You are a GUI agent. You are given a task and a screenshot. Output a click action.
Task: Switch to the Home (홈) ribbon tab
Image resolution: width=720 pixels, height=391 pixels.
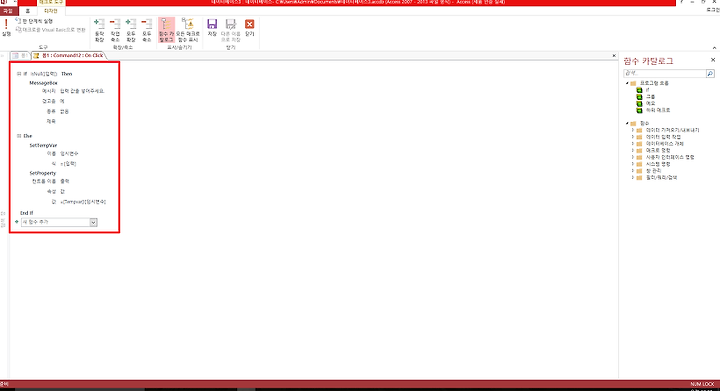coord(28,11)
